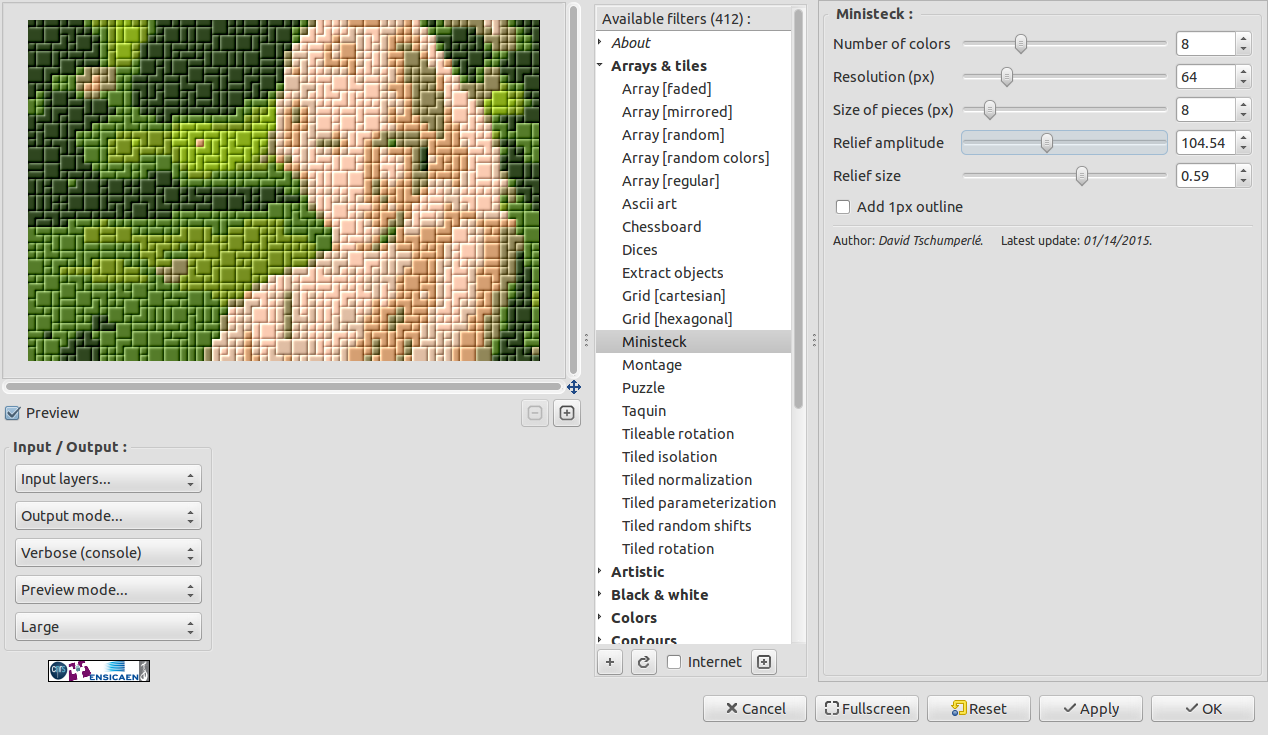Click the Relief size slider
The width and height of the screenshot is (1268, 735).
[1064, 176]
